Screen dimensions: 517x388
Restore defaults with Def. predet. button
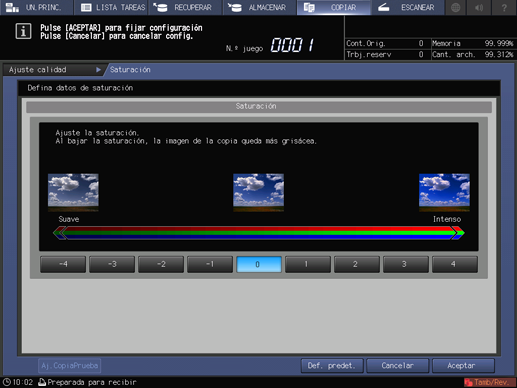(x=332, y=366)
